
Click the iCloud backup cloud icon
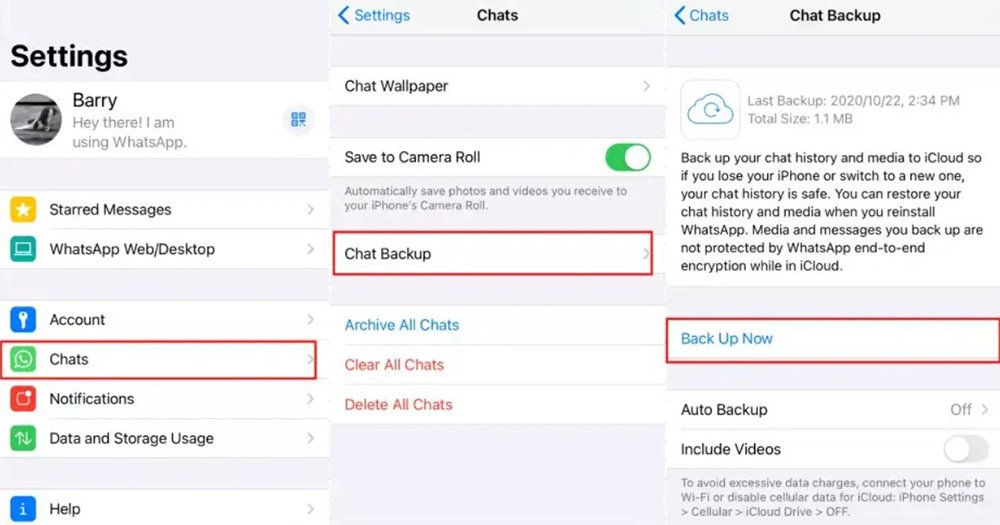pos(710,110)
